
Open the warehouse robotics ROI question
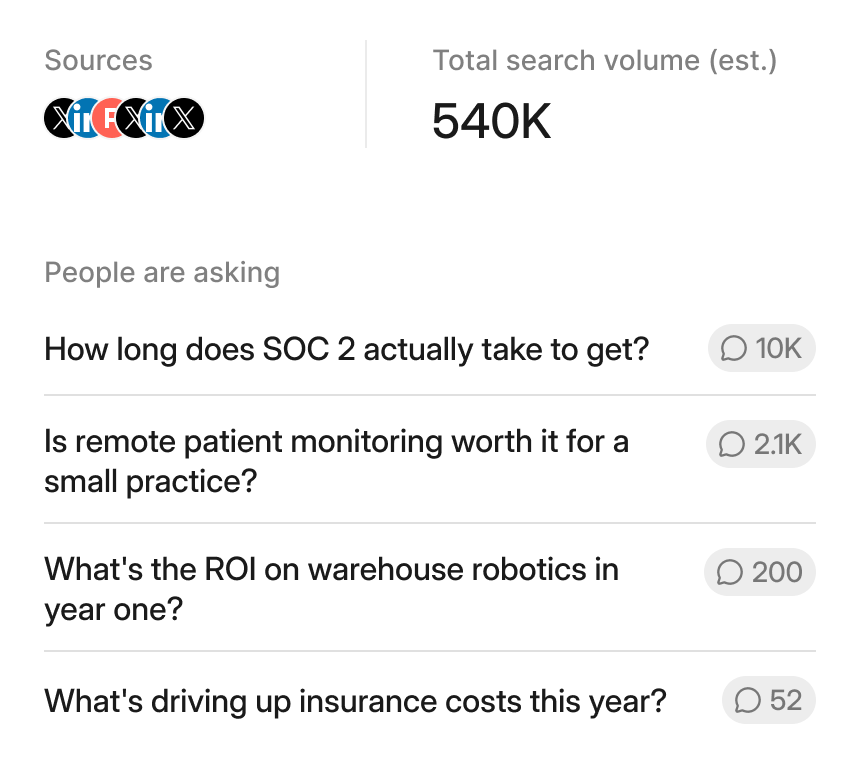[x=331, y=589]
